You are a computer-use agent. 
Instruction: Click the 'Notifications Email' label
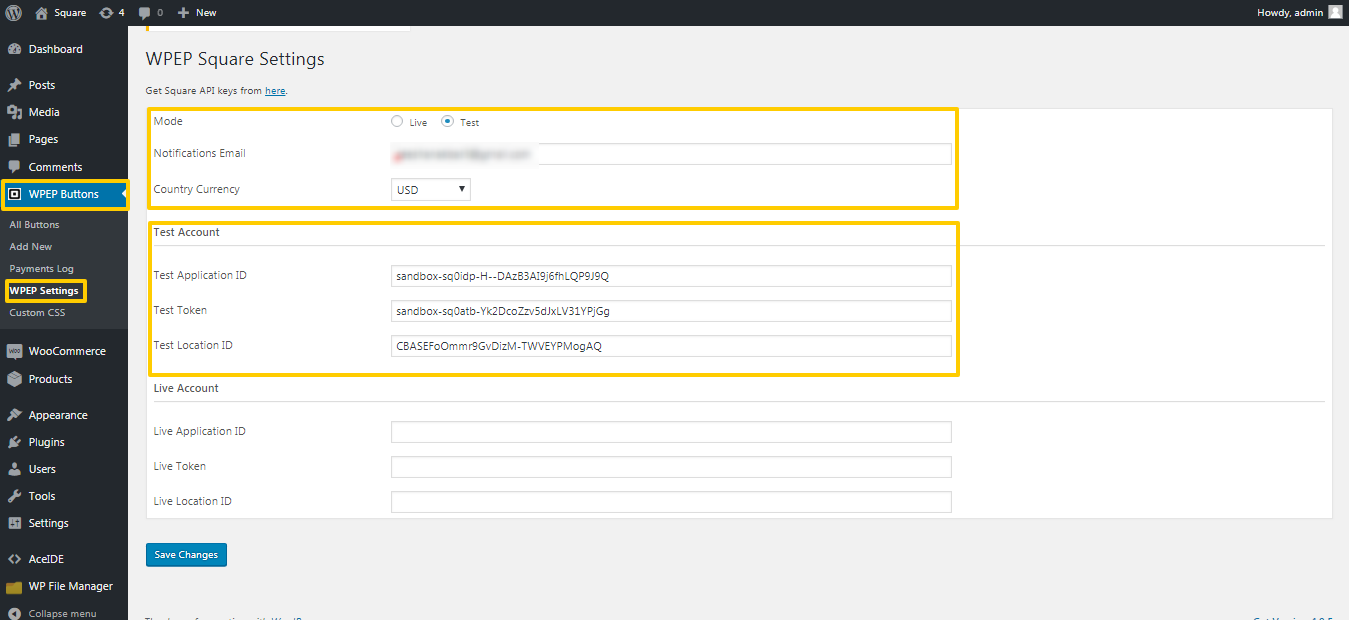[200, 153]
